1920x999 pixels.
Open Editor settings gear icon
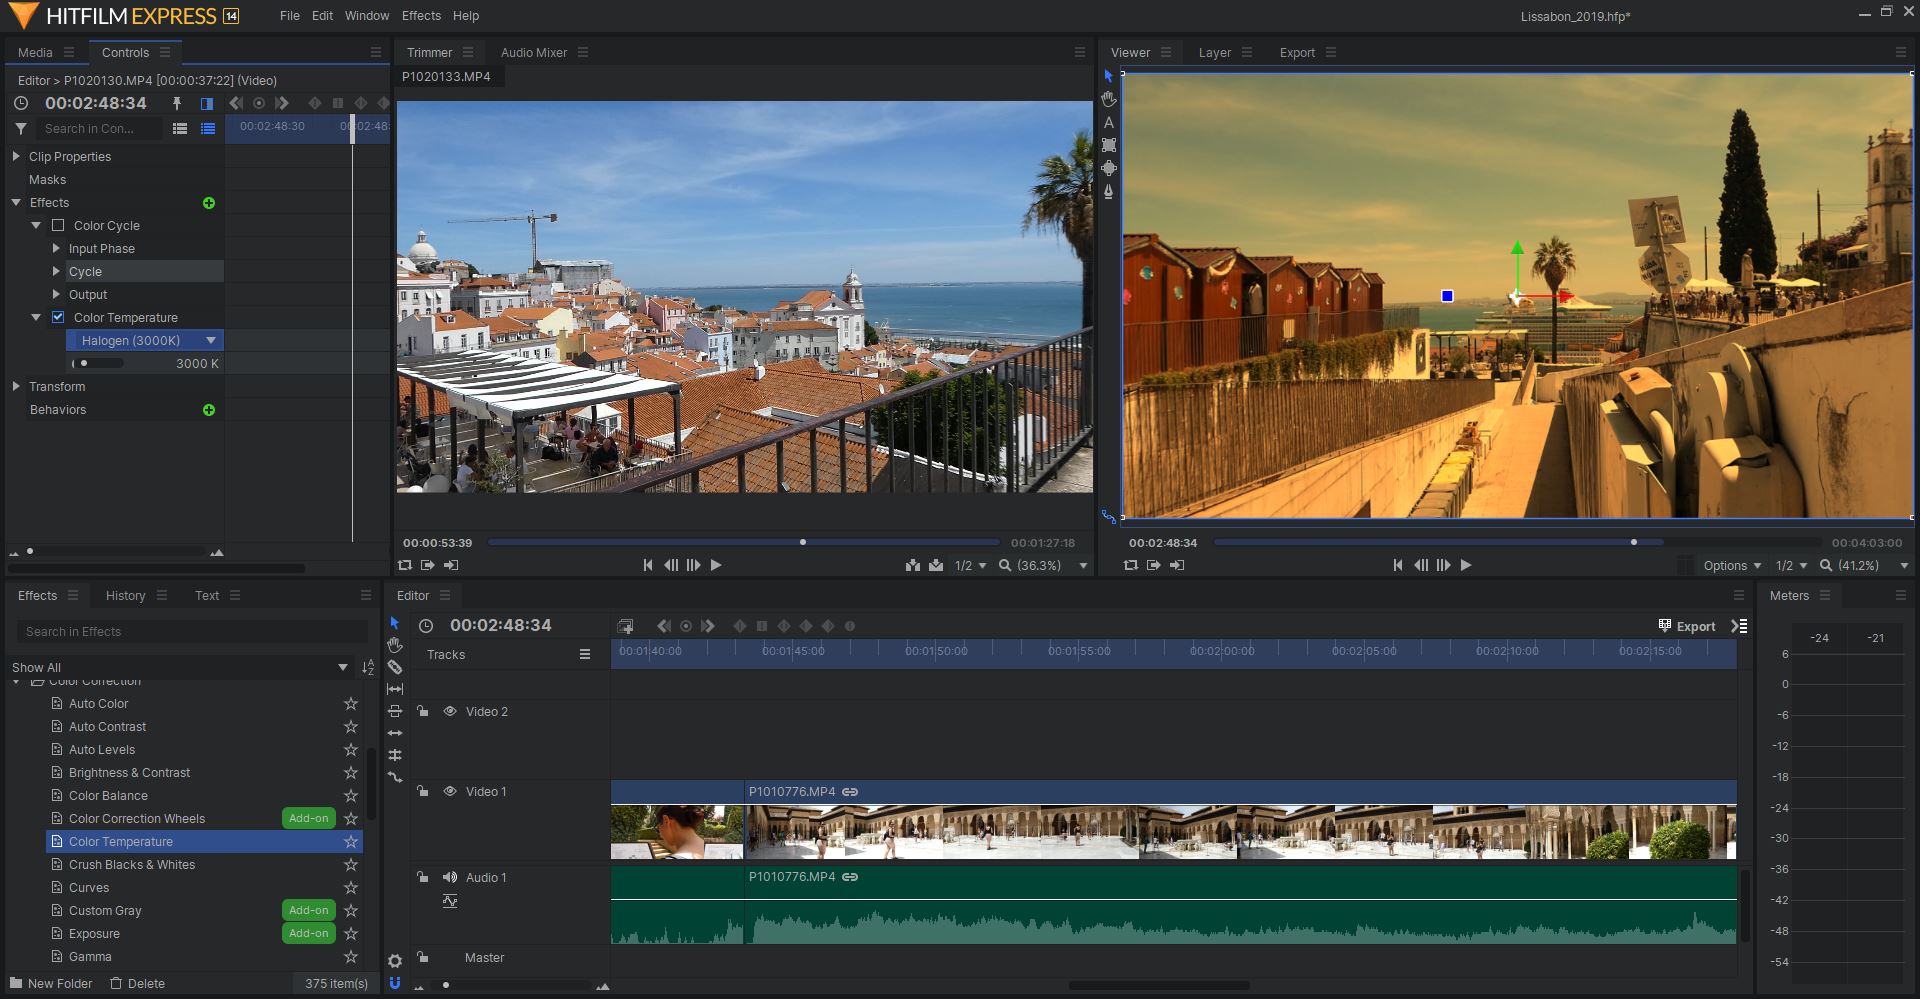click(x=395, y=961)
